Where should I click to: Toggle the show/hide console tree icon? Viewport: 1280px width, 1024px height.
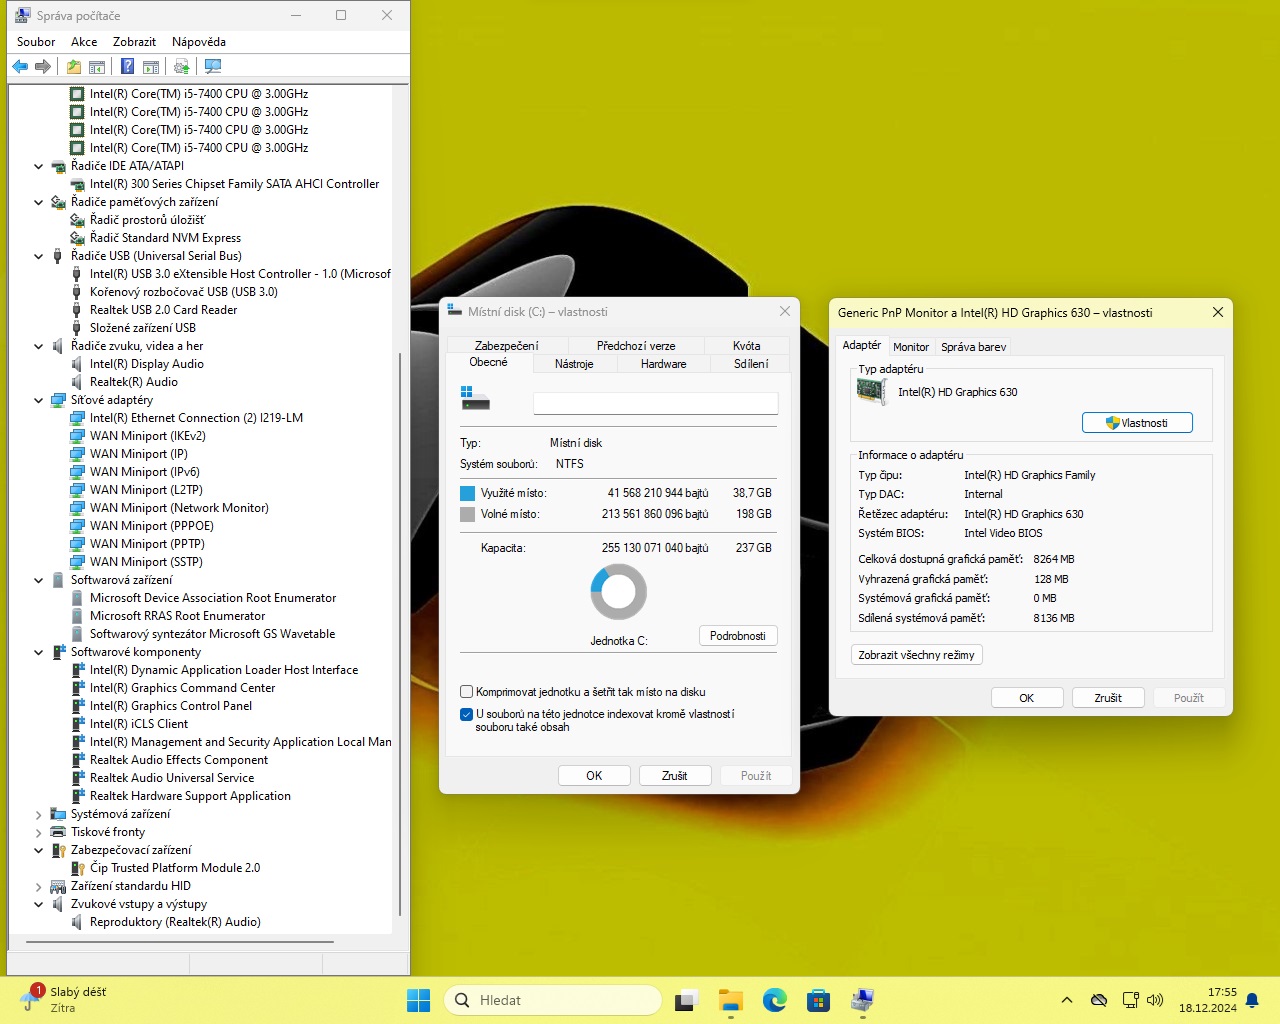coord(97,67)
